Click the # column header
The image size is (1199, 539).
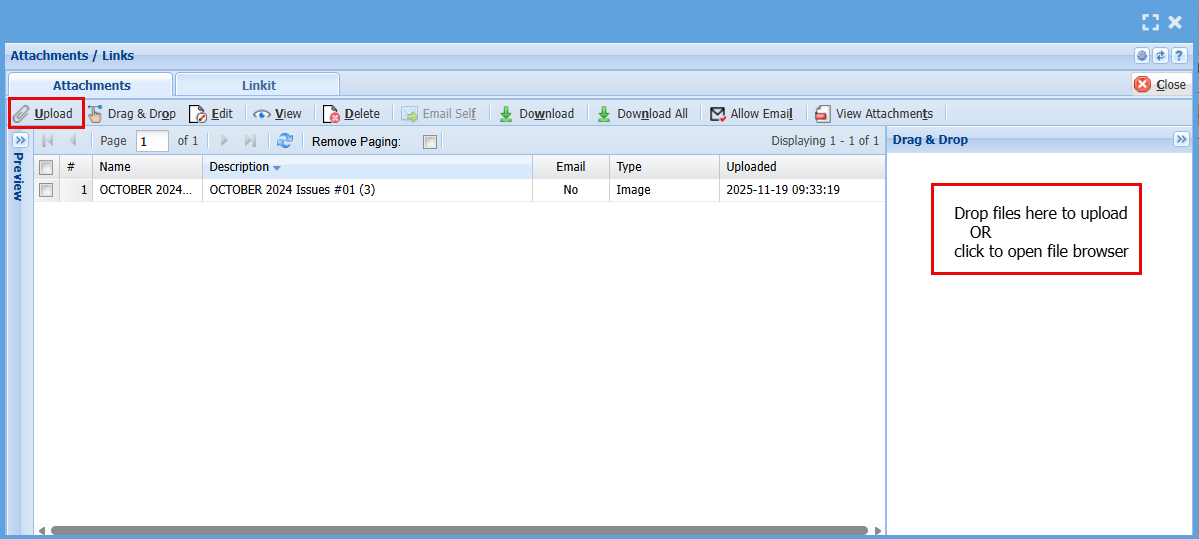(76, 167)
